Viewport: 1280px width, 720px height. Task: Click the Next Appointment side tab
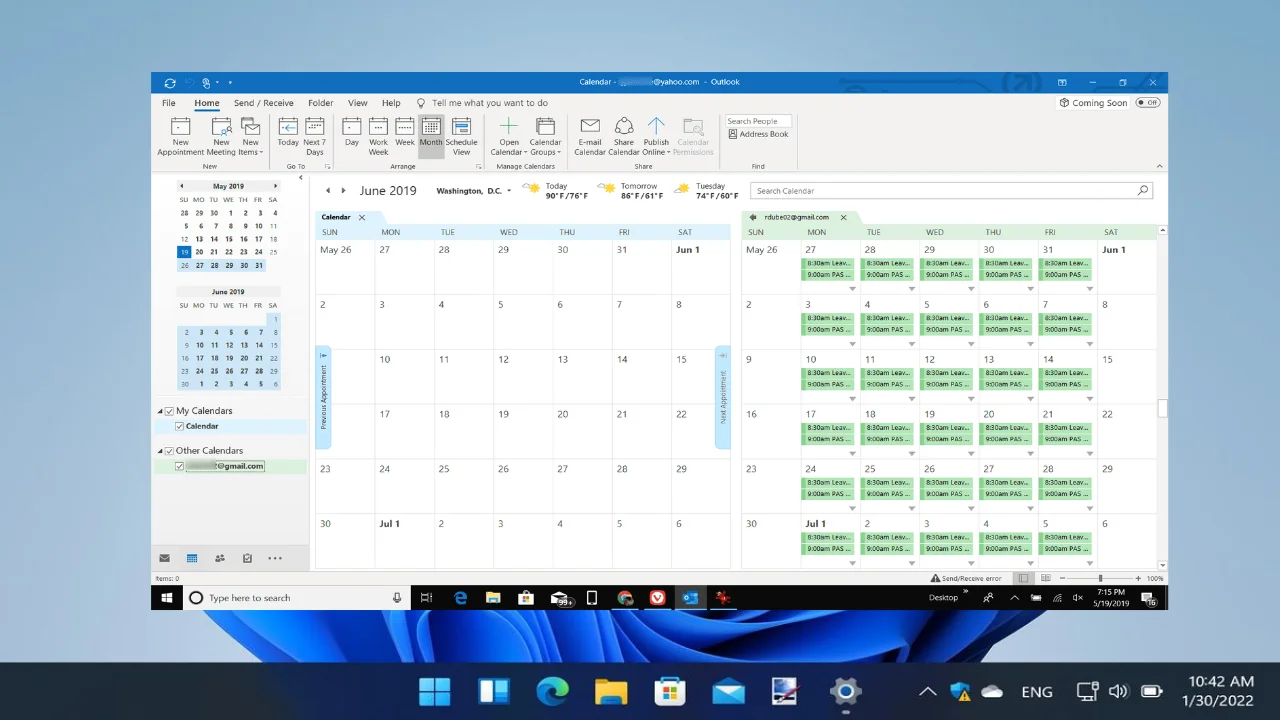click(x=722, y=398)
